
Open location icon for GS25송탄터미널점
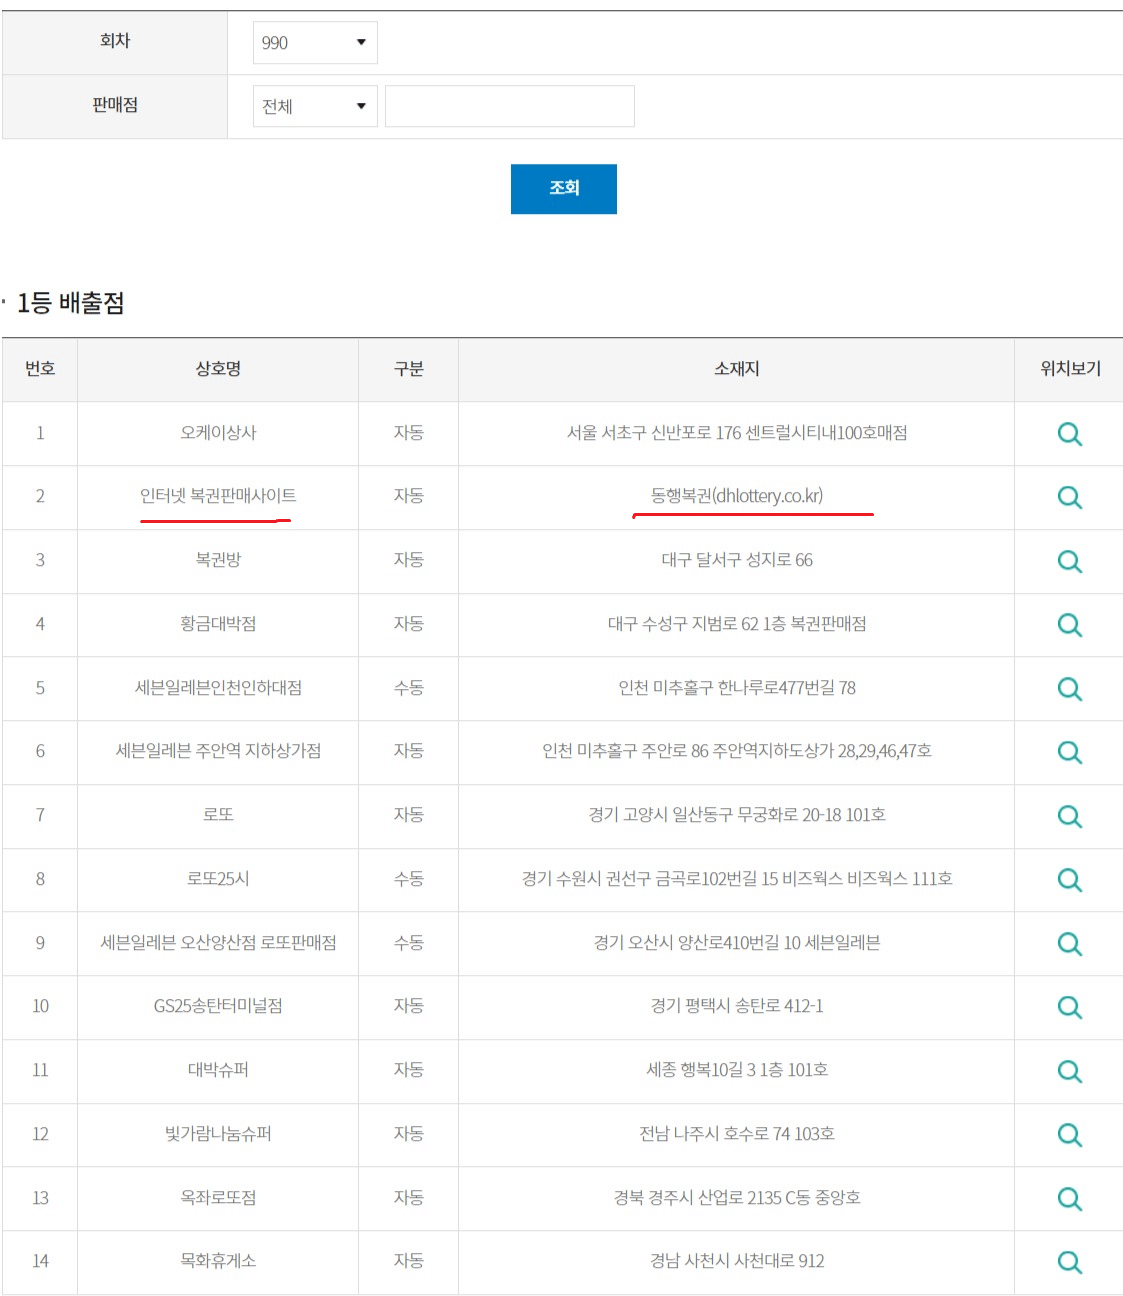point(1069,1007)
